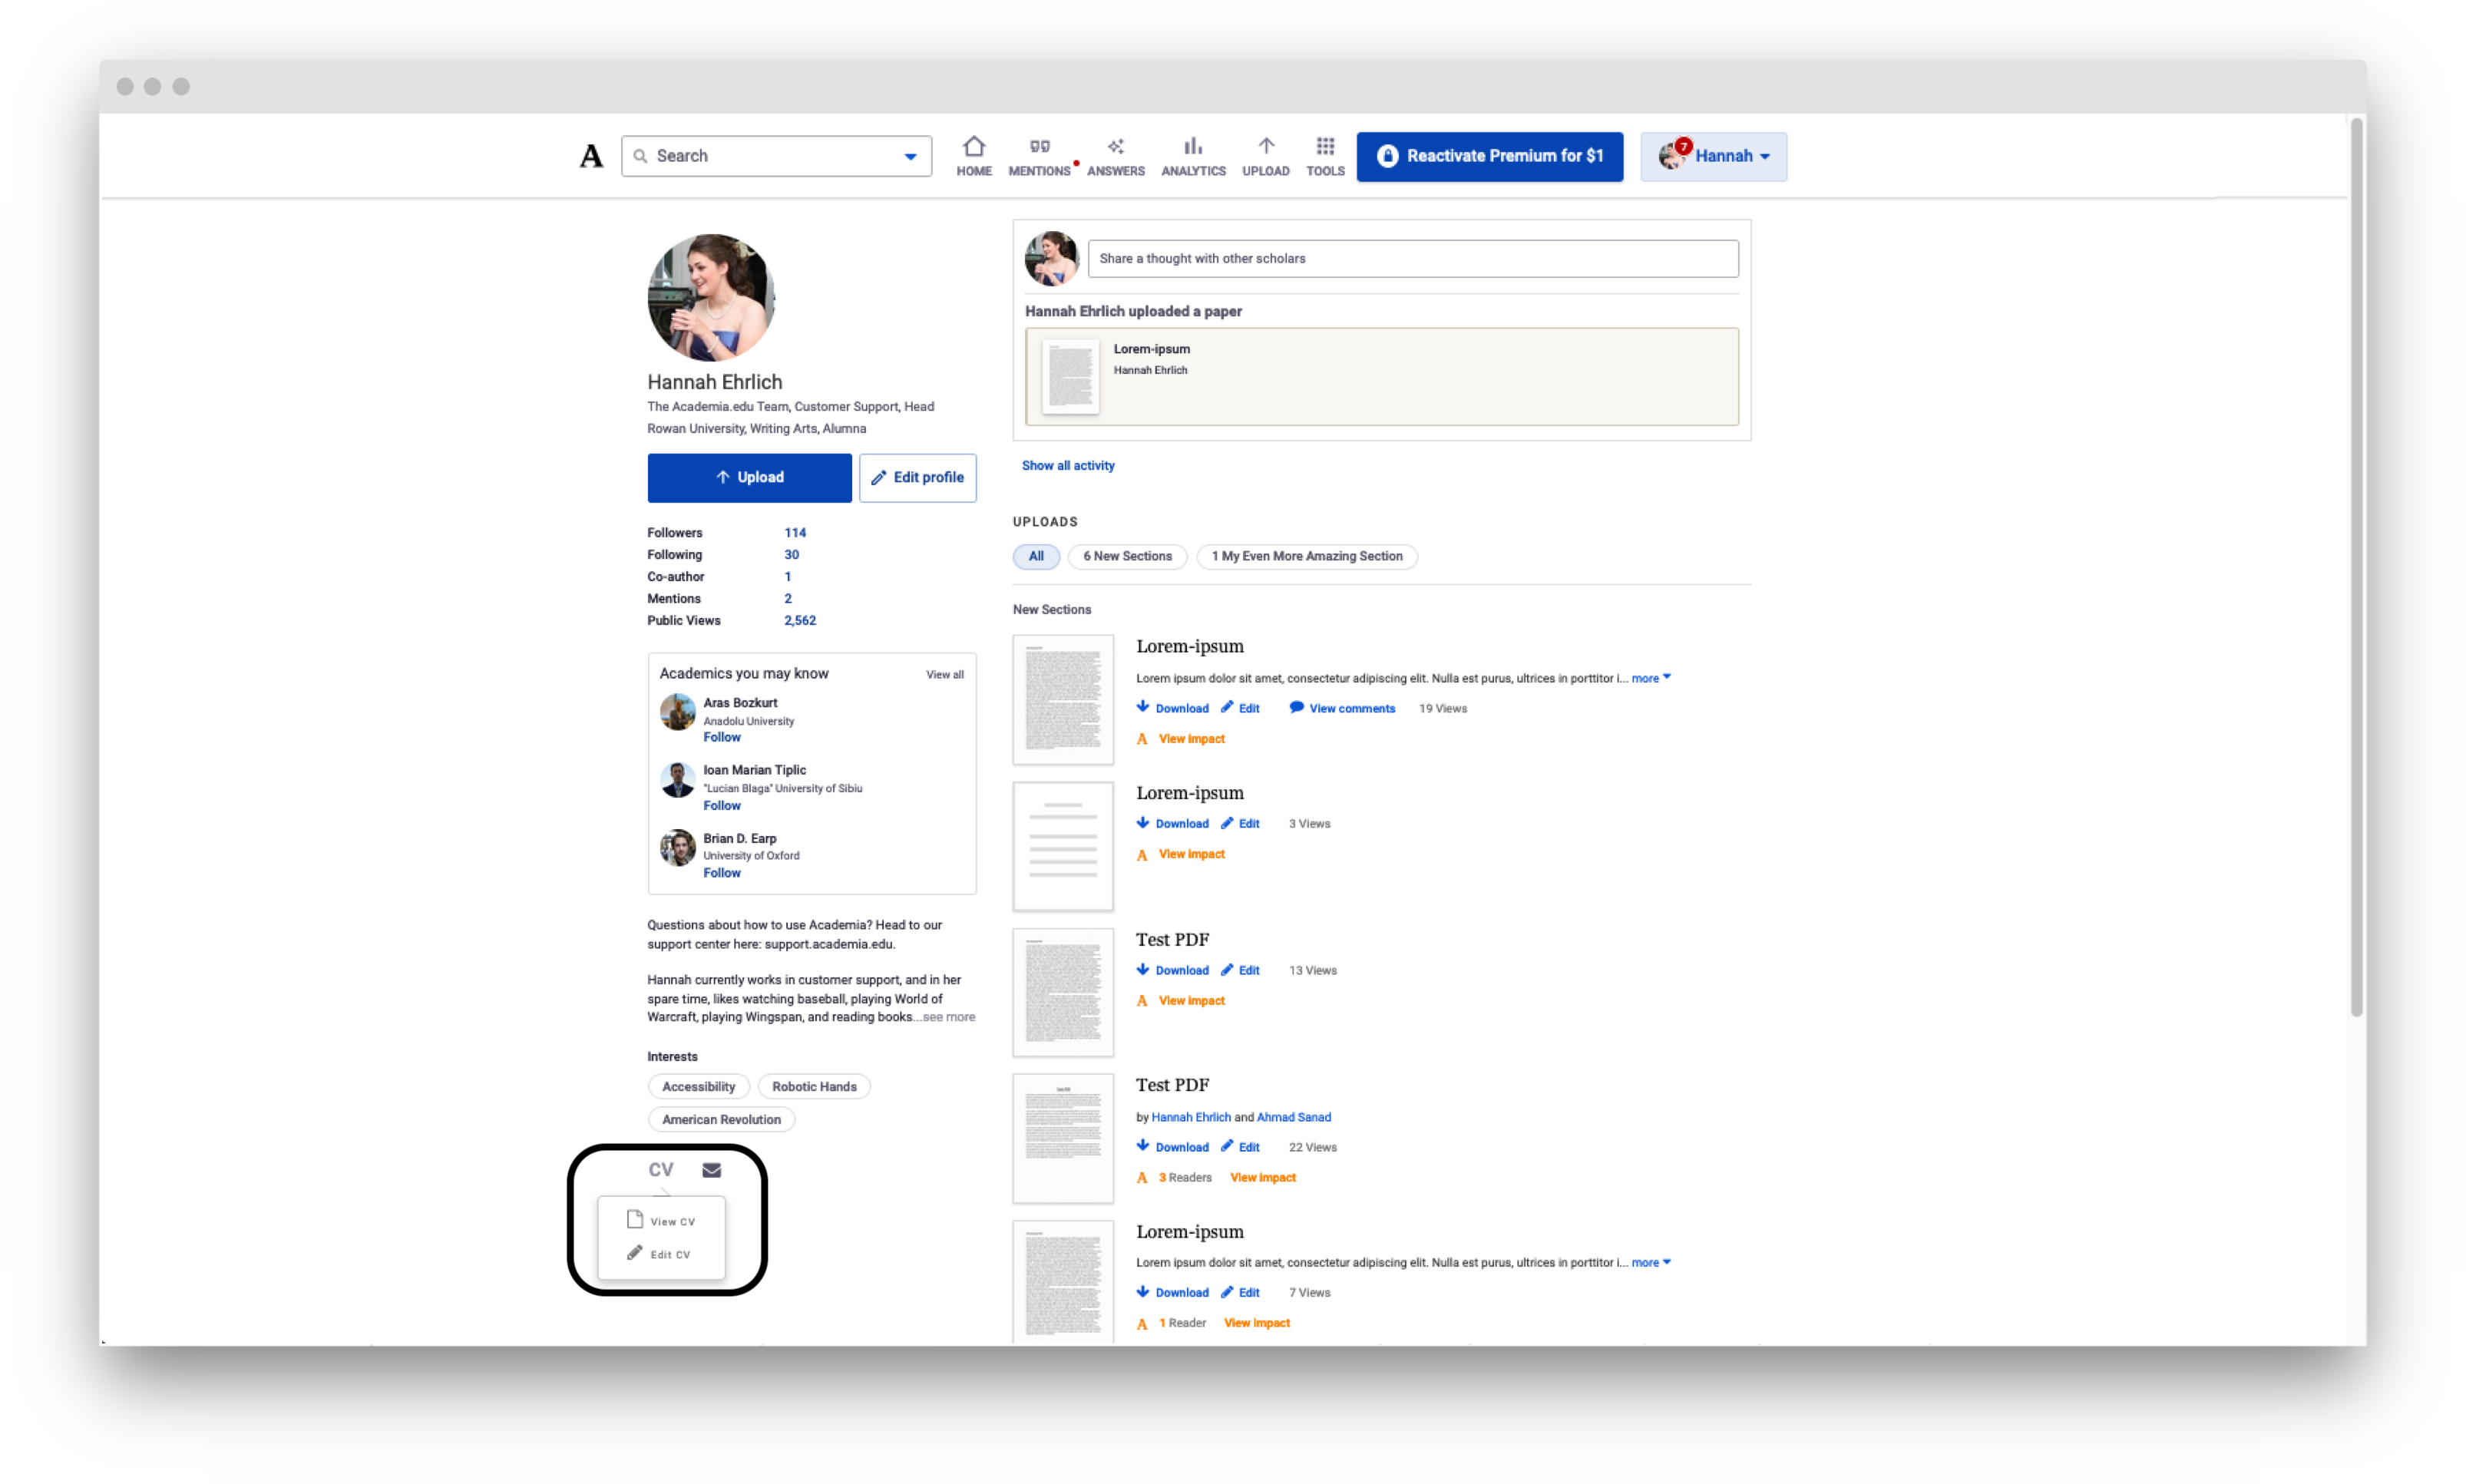This screenshot has width=2466, height=1484.
Task: Click the Edit profile button
Action: [x=917, y=478]
